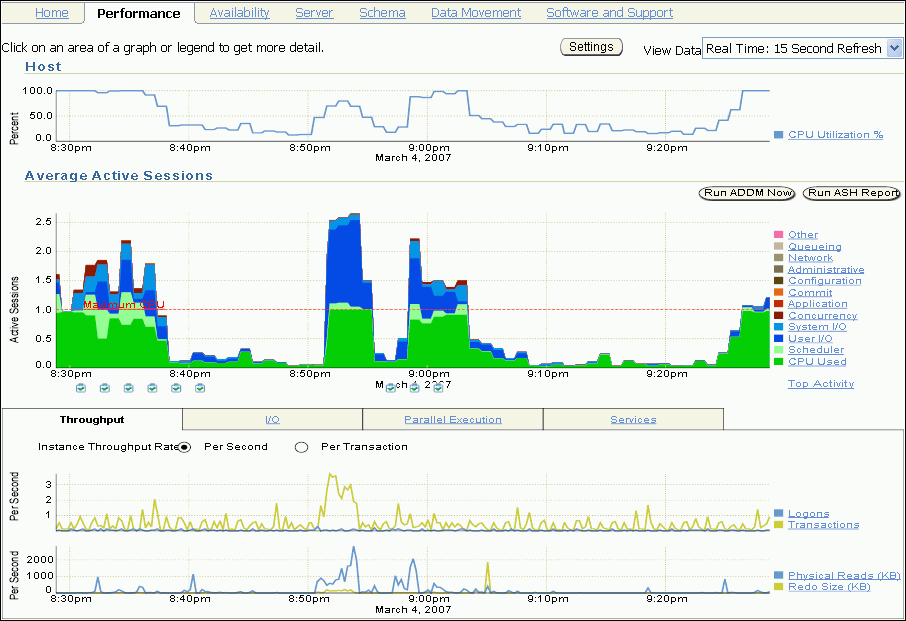
Task: Click the third ADDM snapshot icon from the left
Action: [x=129, y=388]
